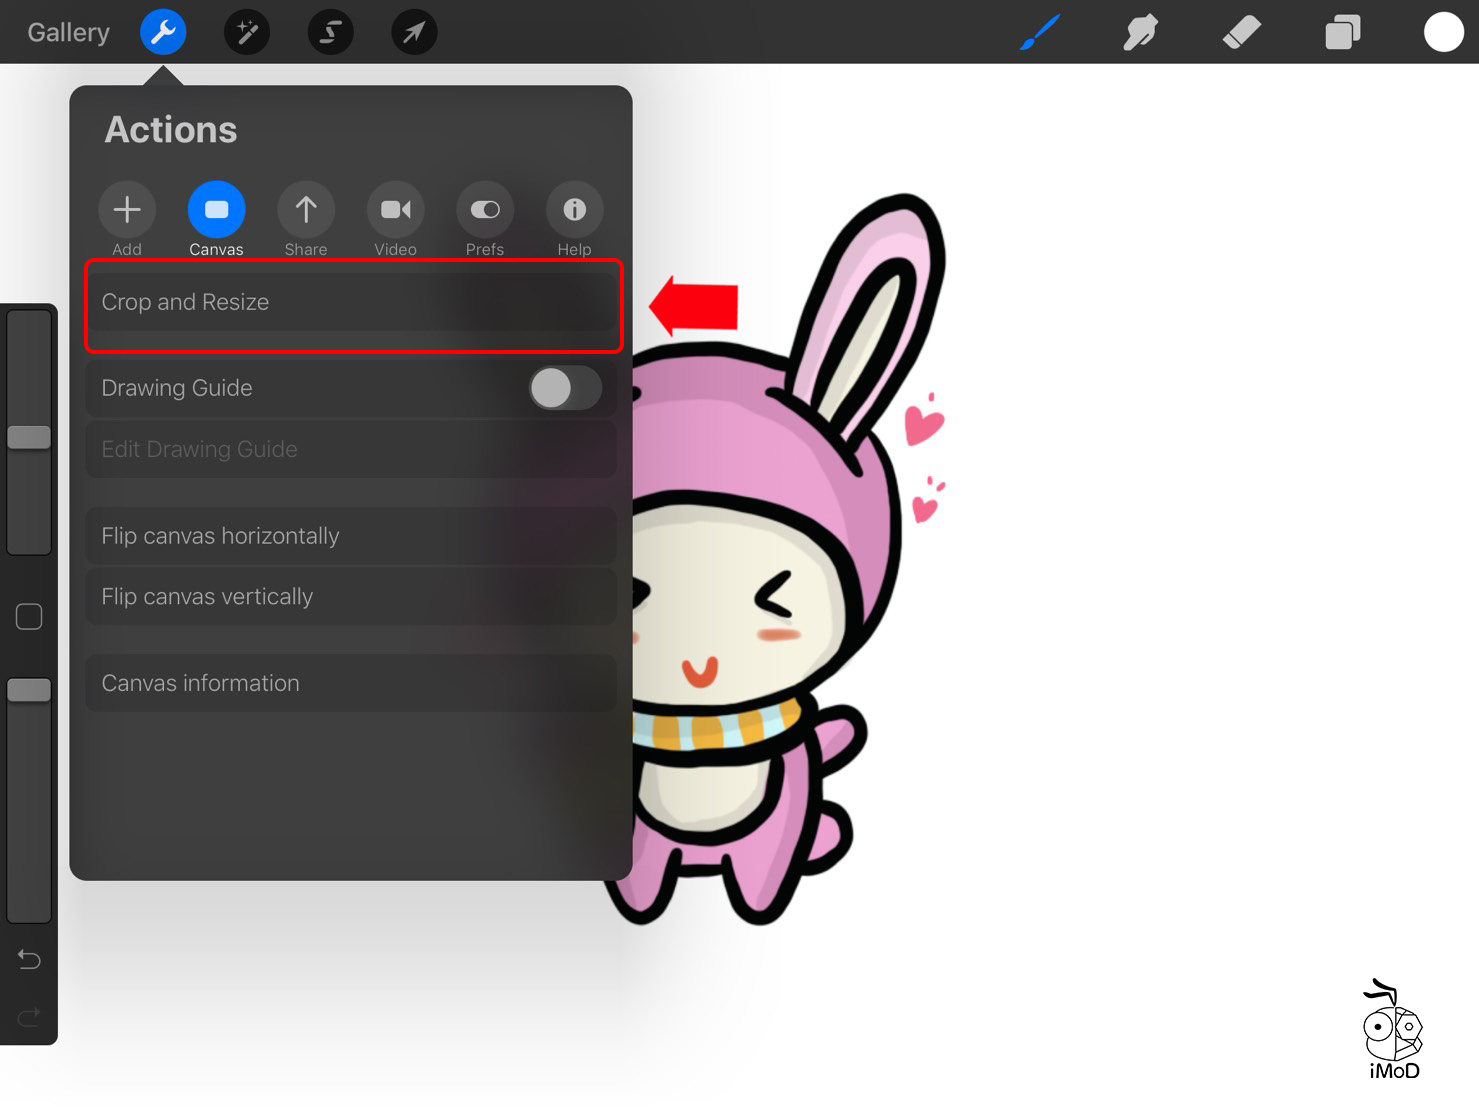Viewport: 1479px width, 1109px height.
Task: Open the Actions wrench menu
Action: [x=163, y=33]
